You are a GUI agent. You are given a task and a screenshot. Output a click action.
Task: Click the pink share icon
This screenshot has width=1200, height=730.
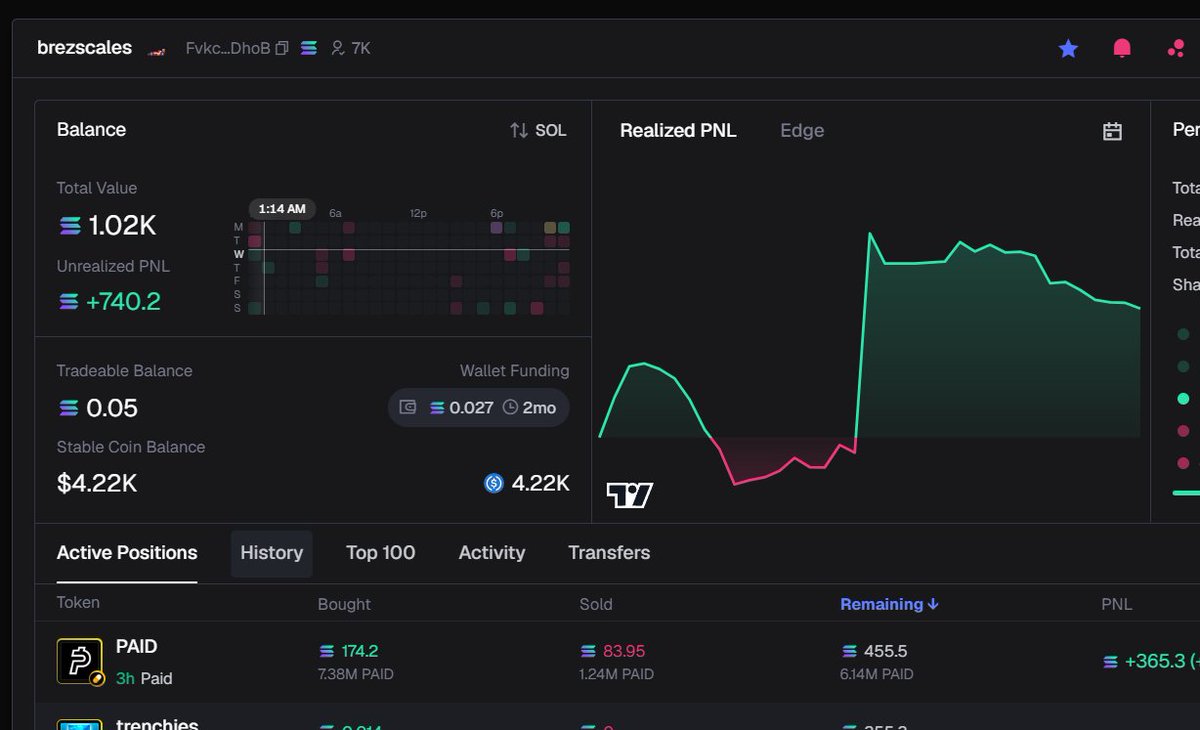click(1176, 48)
